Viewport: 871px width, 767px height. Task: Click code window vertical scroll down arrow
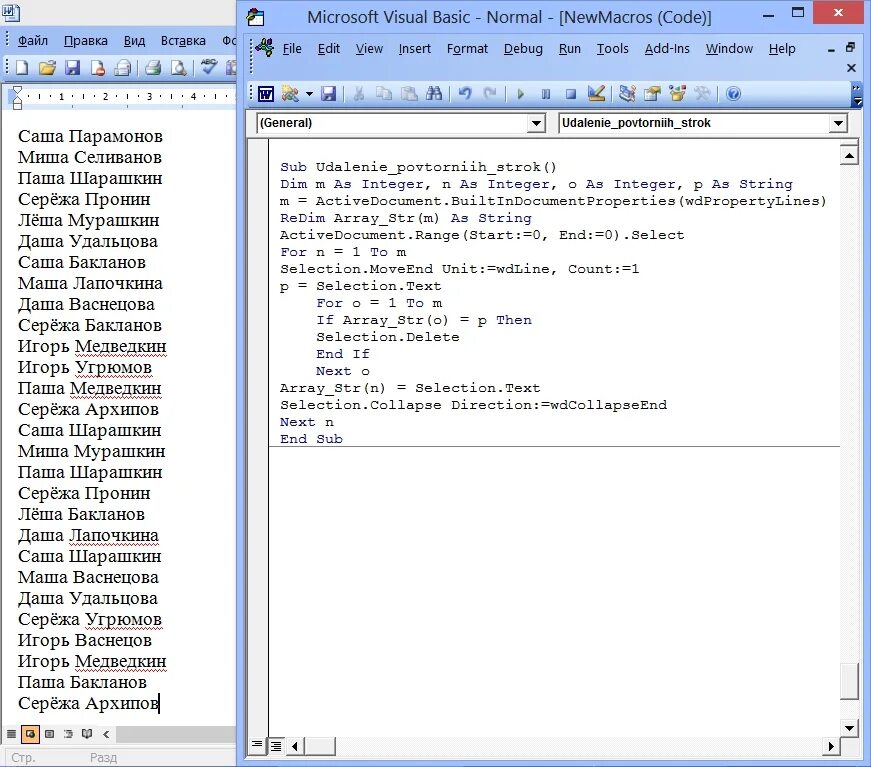pyautogui.click(x=849, y=728)
